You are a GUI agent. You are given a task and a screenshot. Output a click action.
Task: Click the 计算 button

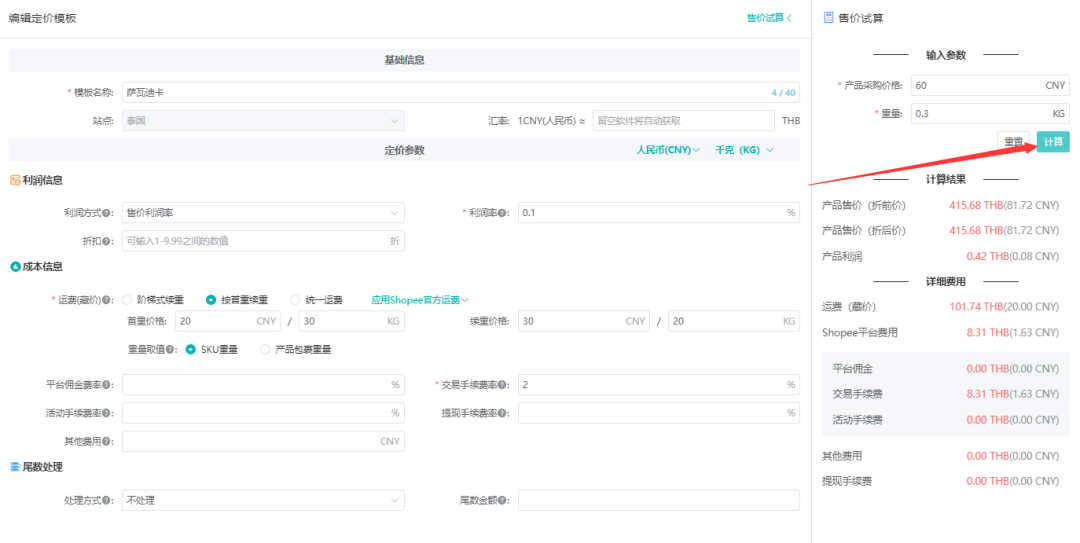1053,142
